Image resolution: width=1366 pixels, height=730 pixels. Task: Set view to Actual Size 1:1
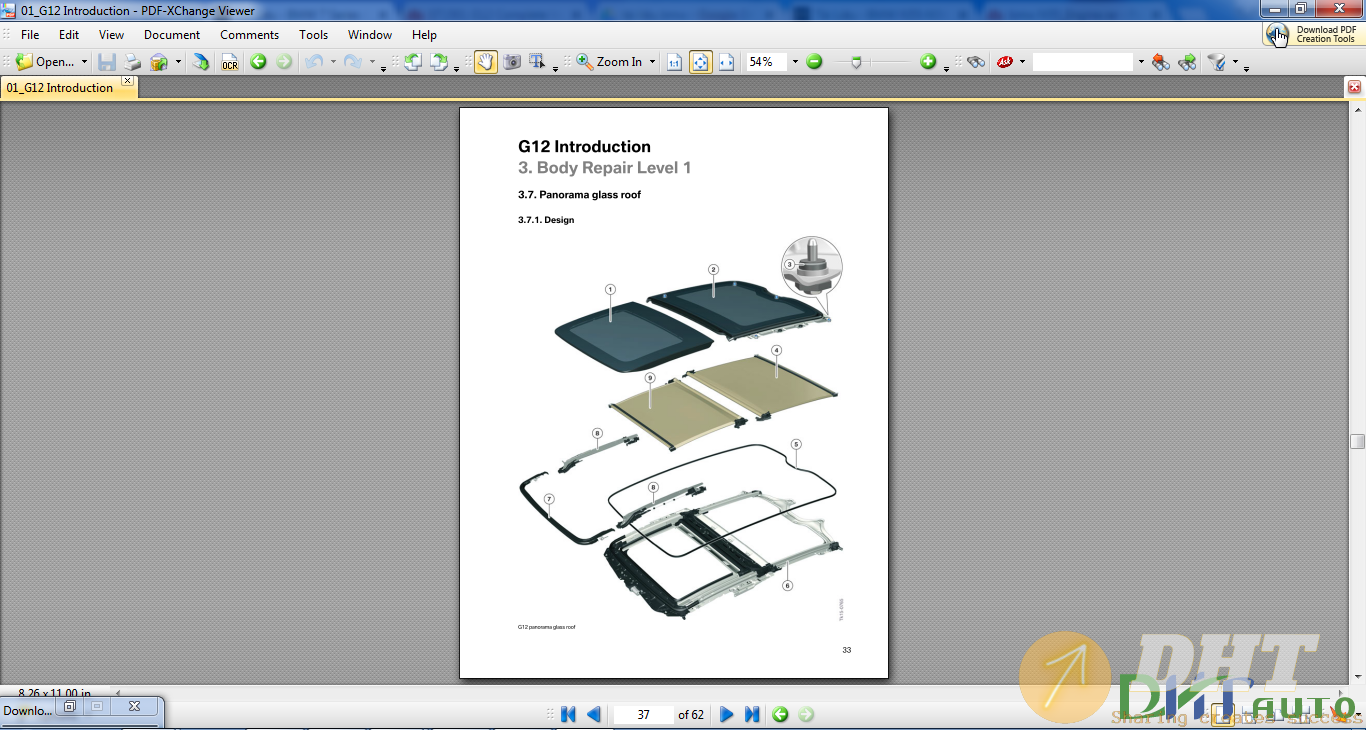[674, 62]
